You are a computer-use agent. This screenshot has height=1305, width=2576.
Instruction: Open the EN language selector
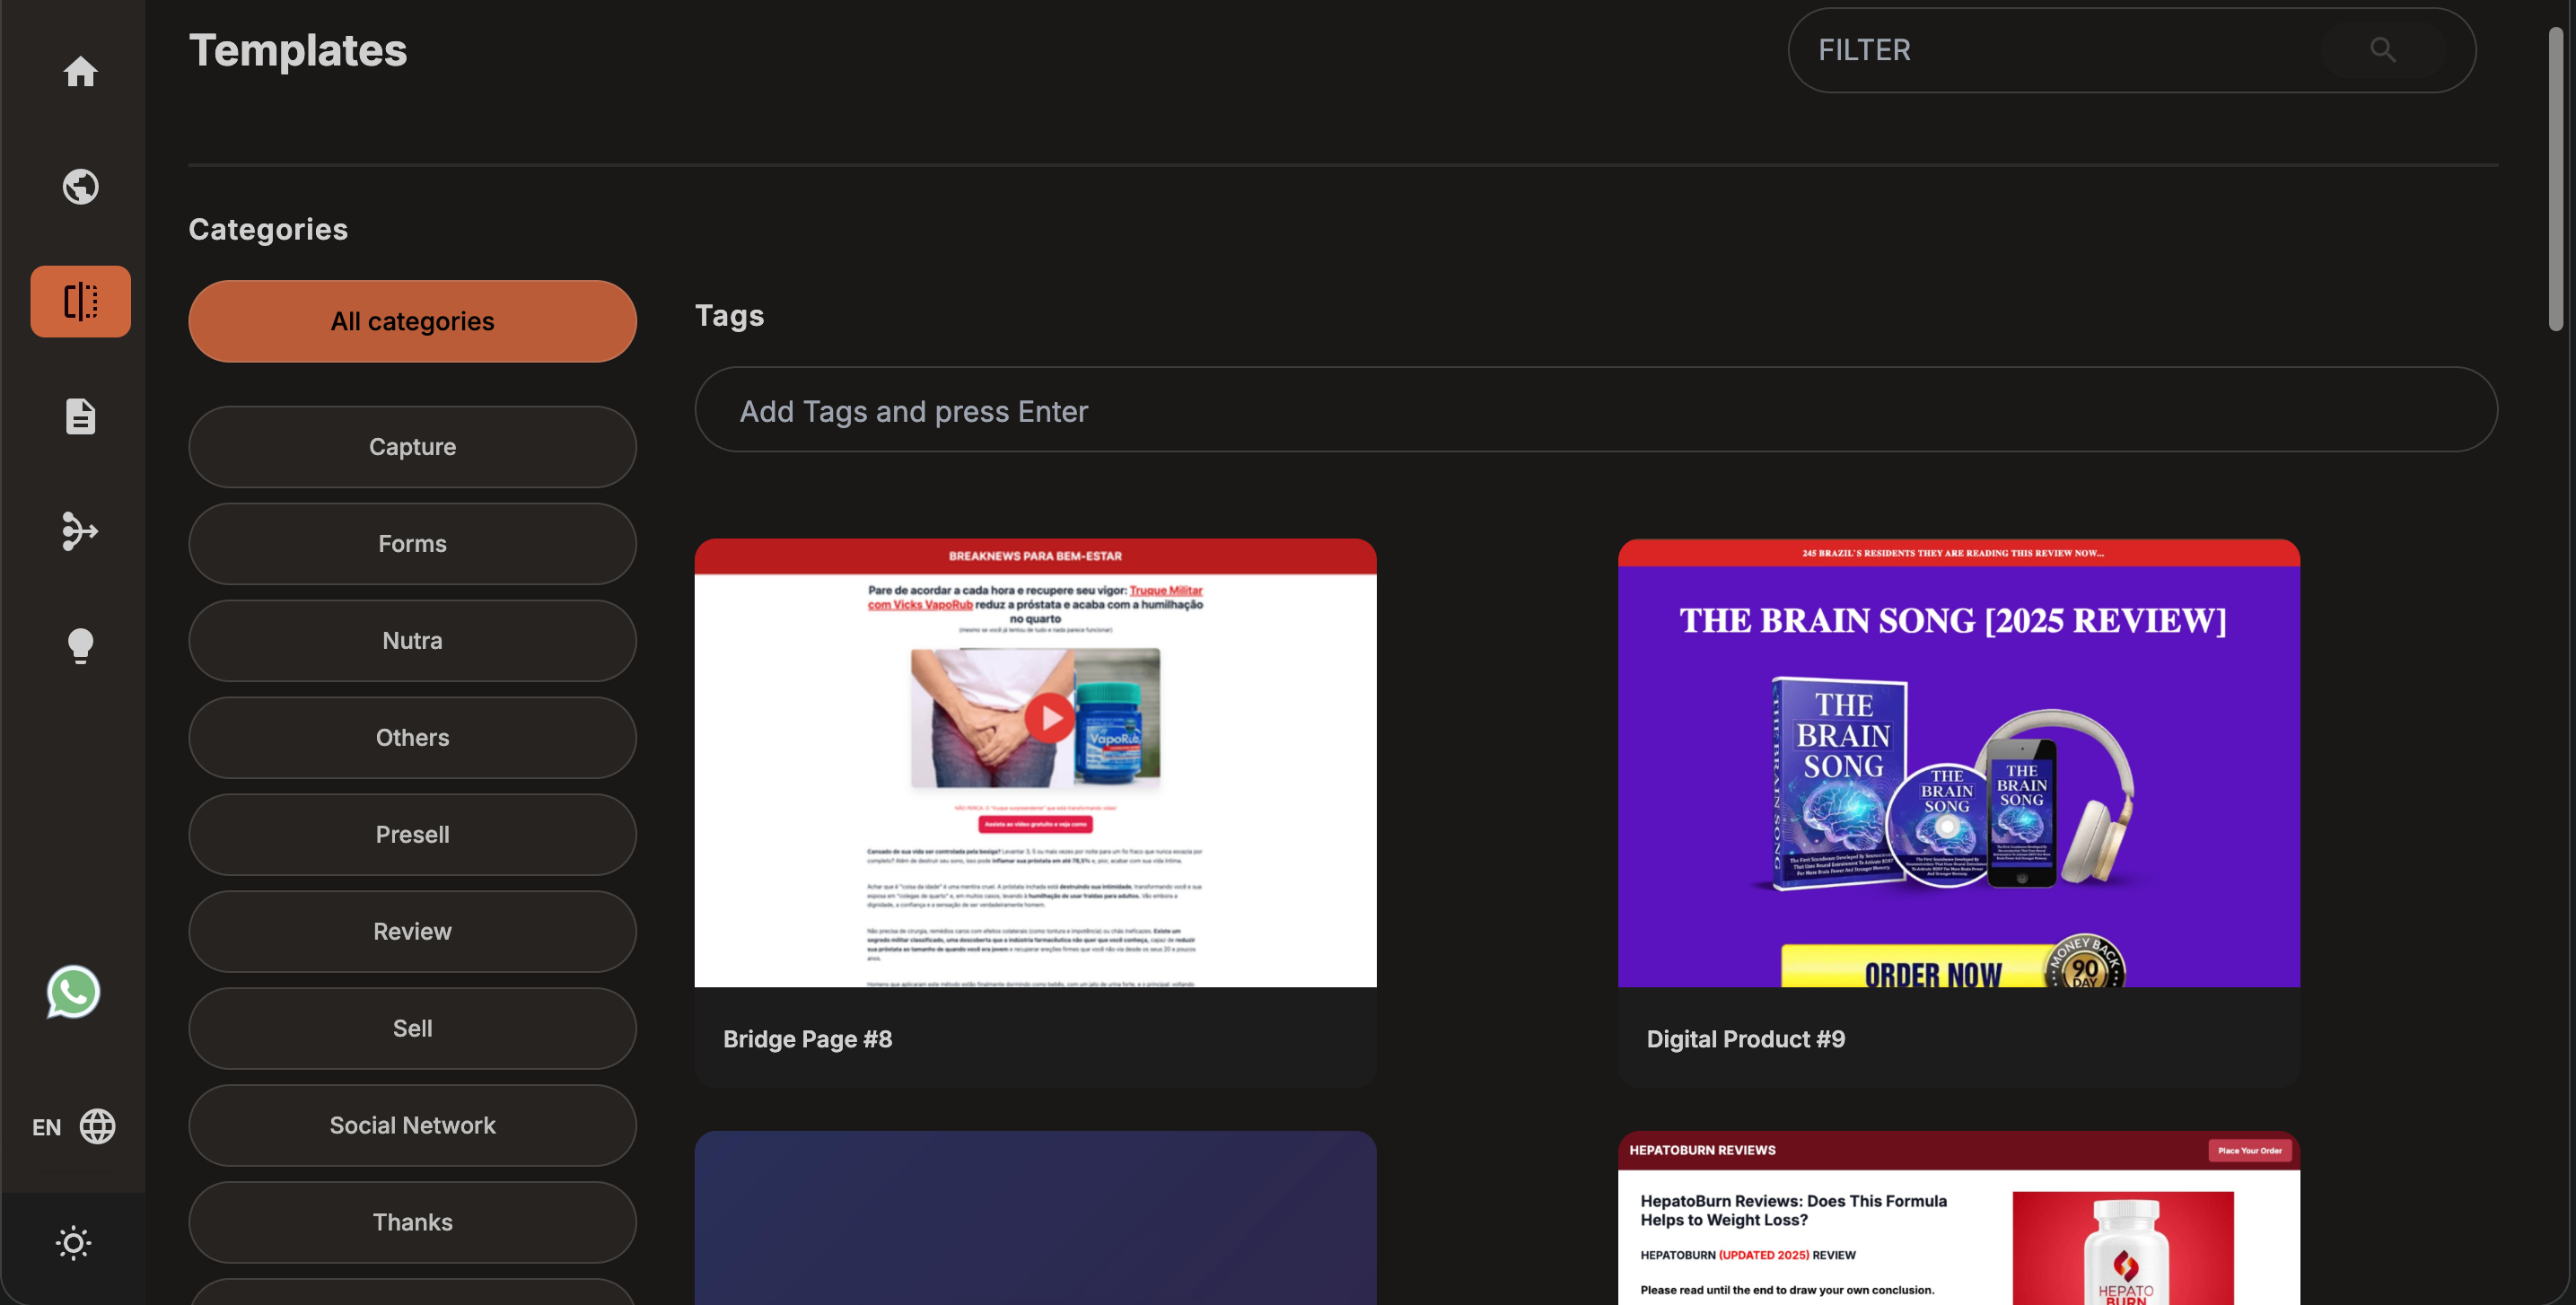point(72,1127)
